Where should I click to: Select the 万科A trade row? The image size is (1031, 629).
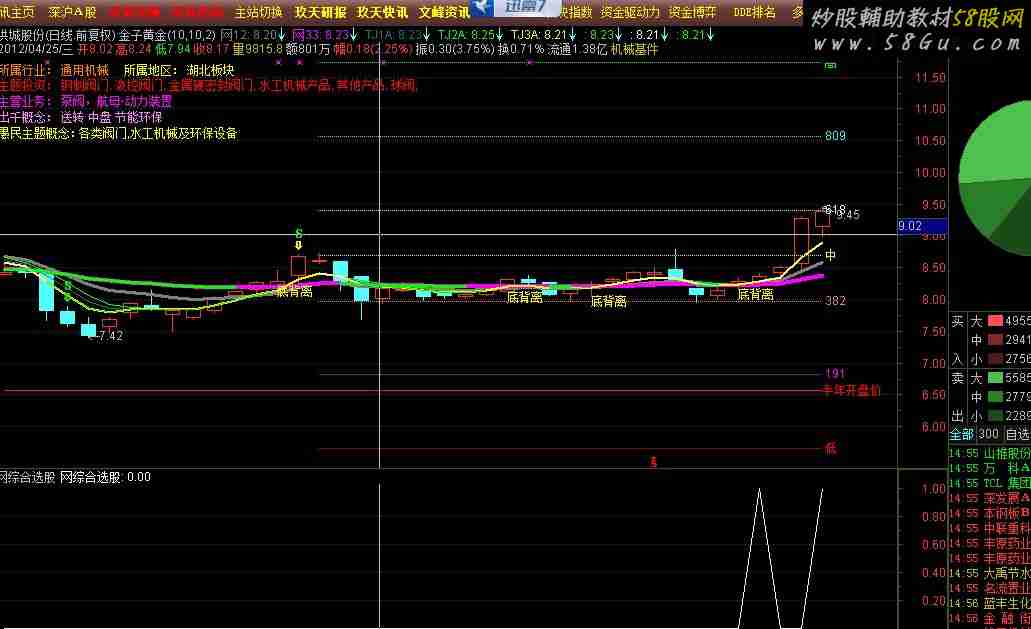tap(990, 469)
